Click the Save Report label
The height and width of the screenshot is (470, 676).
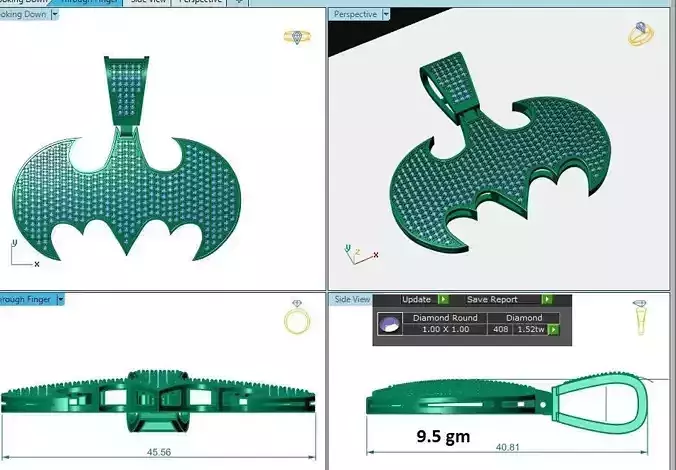[x=492, y=299]
